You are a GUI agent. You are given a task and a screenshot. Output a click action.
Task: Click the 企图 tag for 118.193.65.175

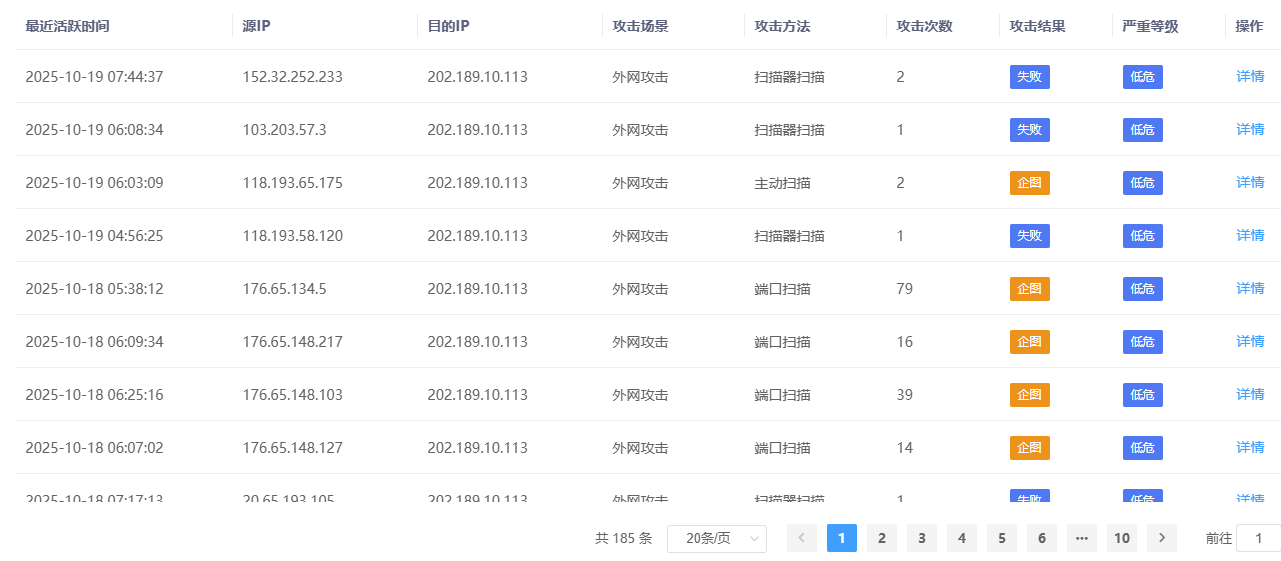[x=1029, y=183]
